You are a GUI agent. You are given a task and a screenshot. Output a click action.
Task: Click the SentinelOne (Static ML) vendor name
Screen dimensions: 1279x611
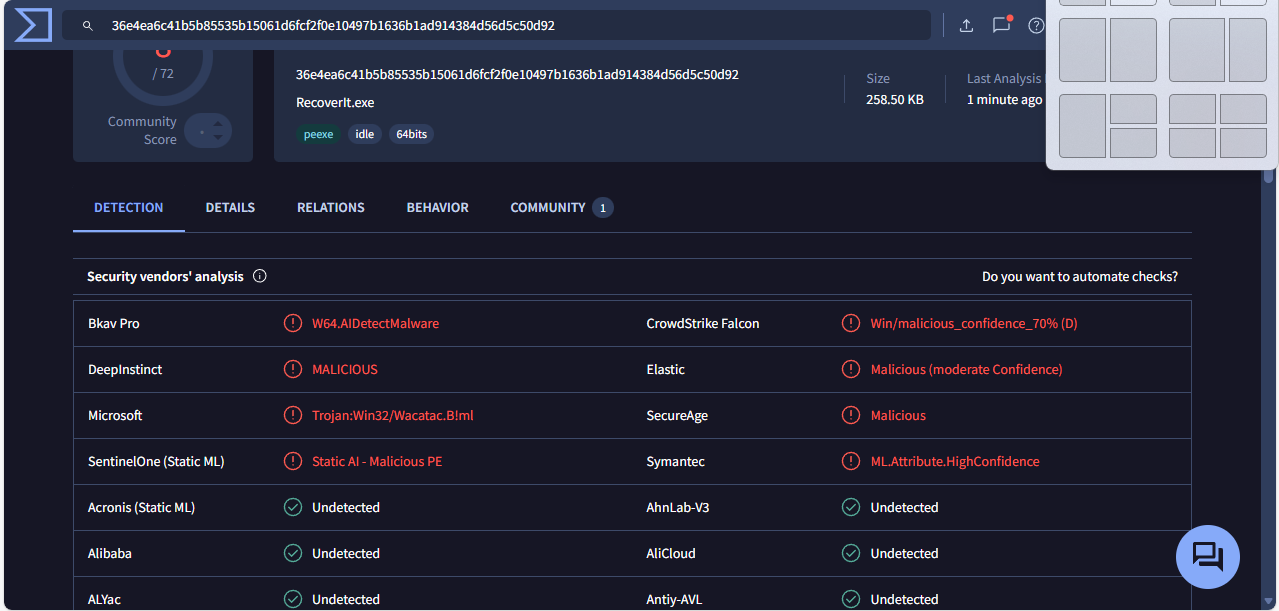(156, 462)
